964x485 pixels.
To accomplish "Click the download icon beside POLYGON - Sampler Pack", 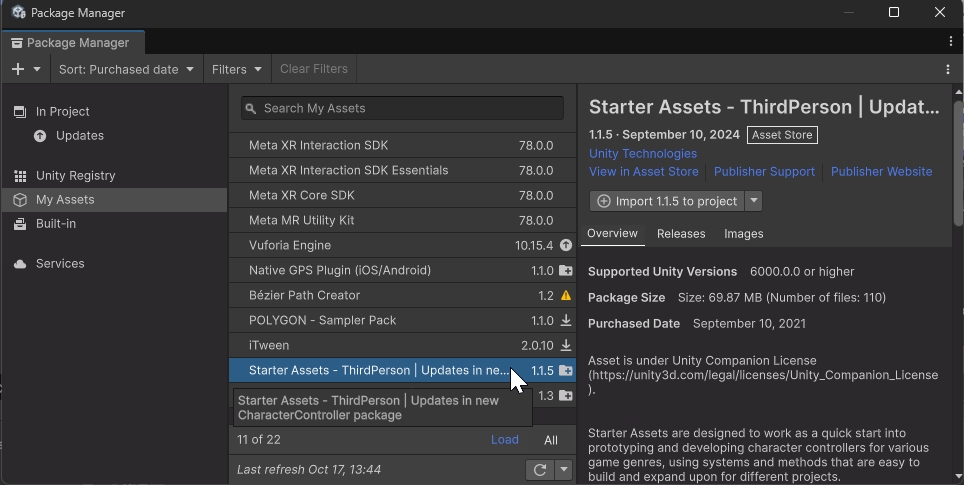I will [566, 320].
